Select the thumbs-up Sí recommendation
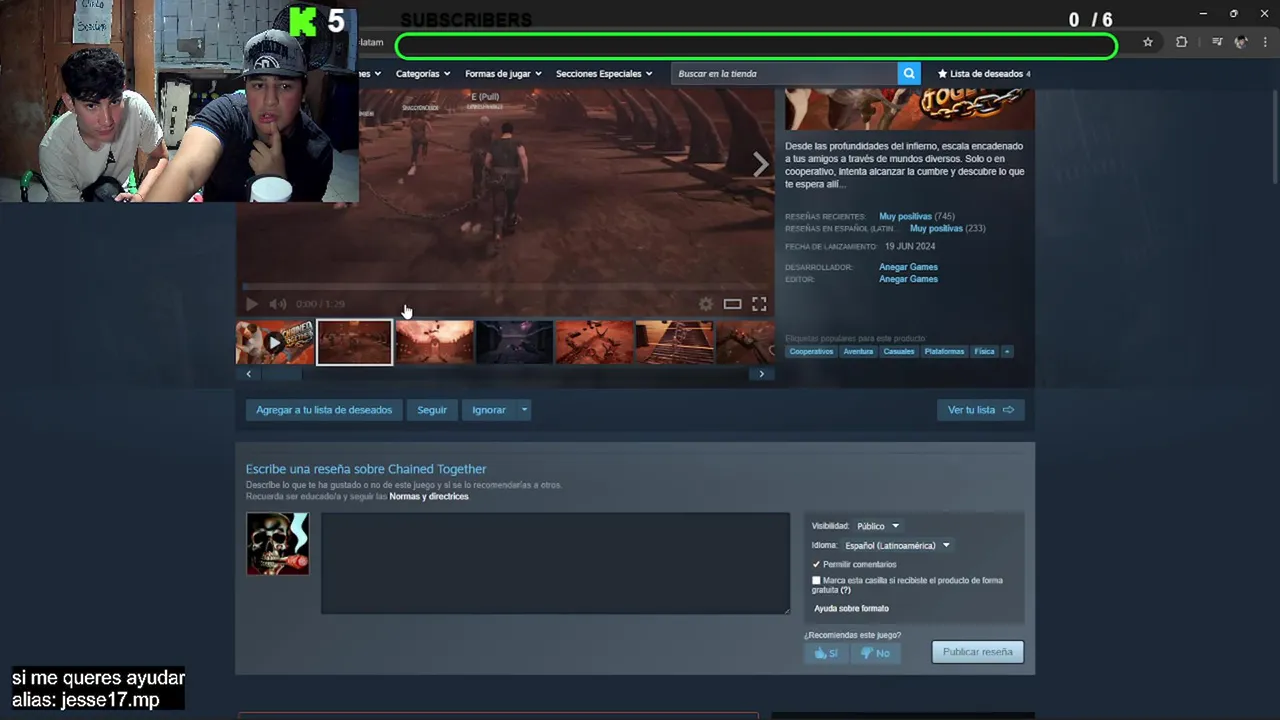This screenshot has width=1280, height=720. (x=826, y=653)
